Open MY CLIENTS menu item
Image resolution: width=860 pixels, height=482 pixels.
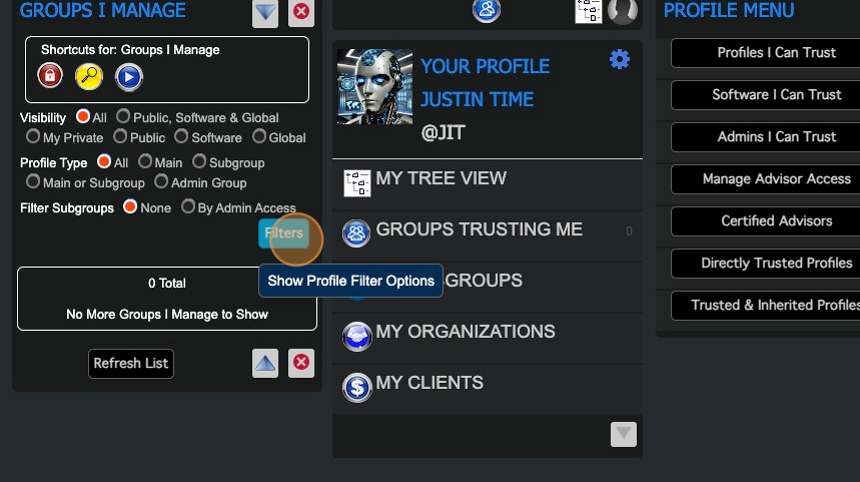click(x=488, y=389)
